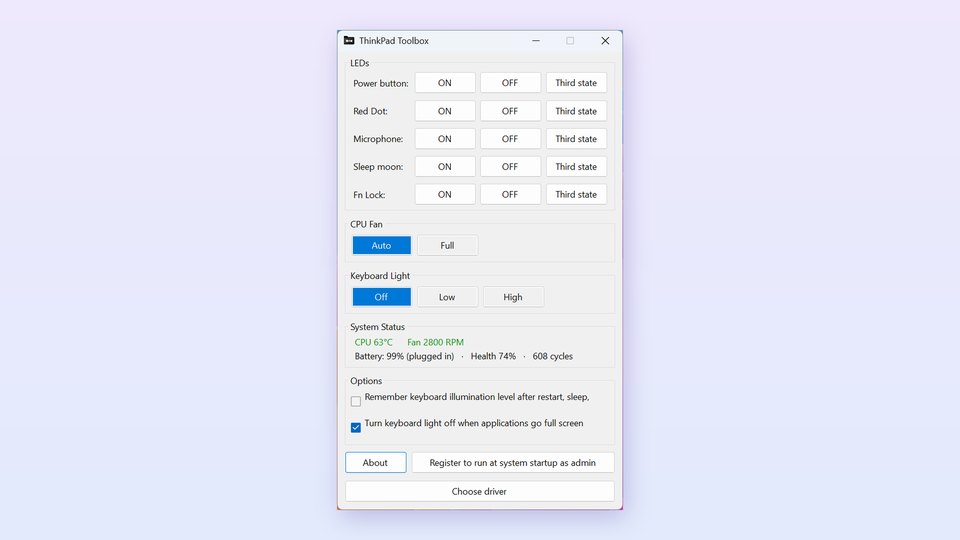The image size is (960, 540).
Task: Minimize the ThinkPad Toolbox window
Action: click(x=536, y=40)
